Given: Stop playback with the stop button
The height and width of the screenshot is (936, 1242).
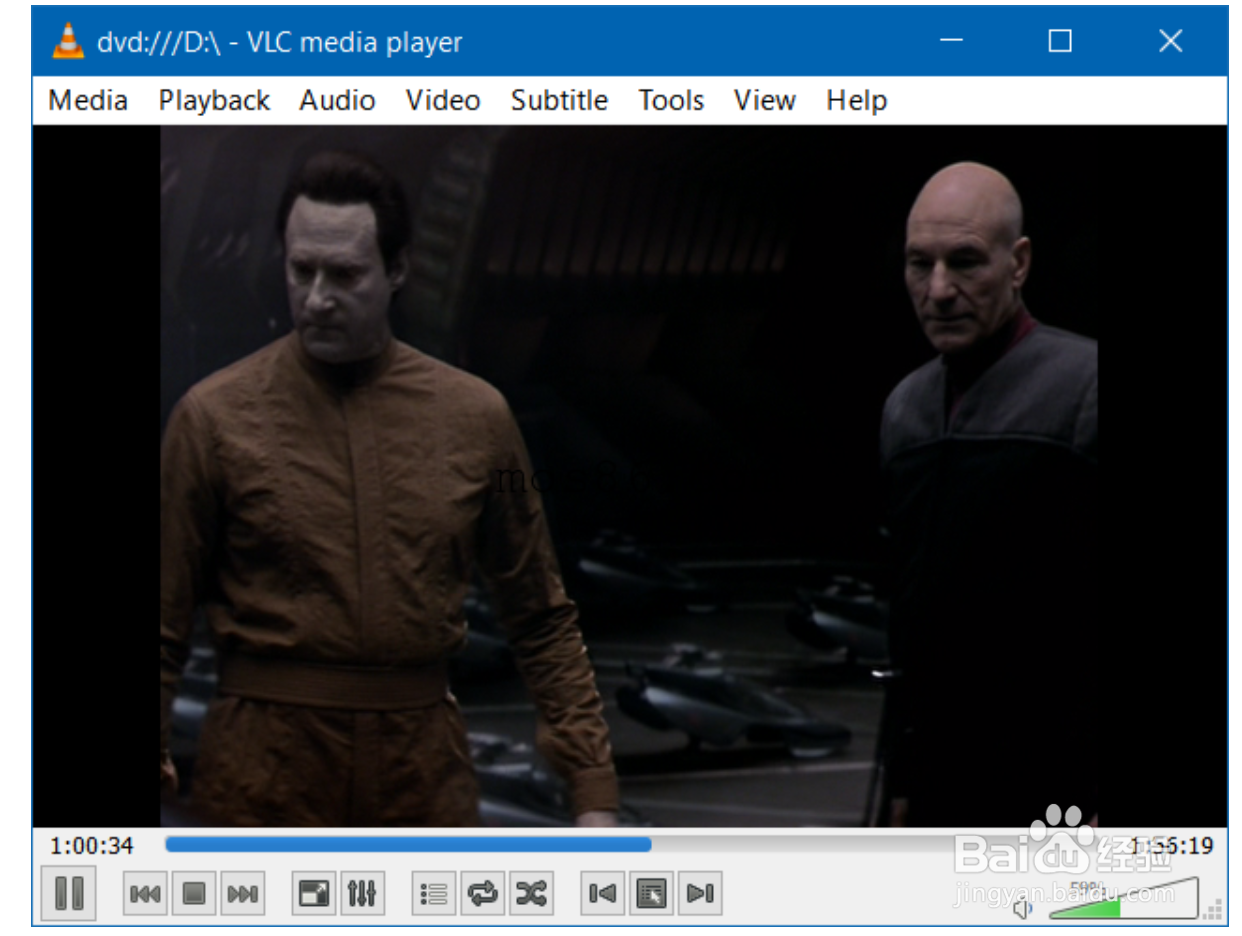Looking at the screenshot, I should coord(194,894).
